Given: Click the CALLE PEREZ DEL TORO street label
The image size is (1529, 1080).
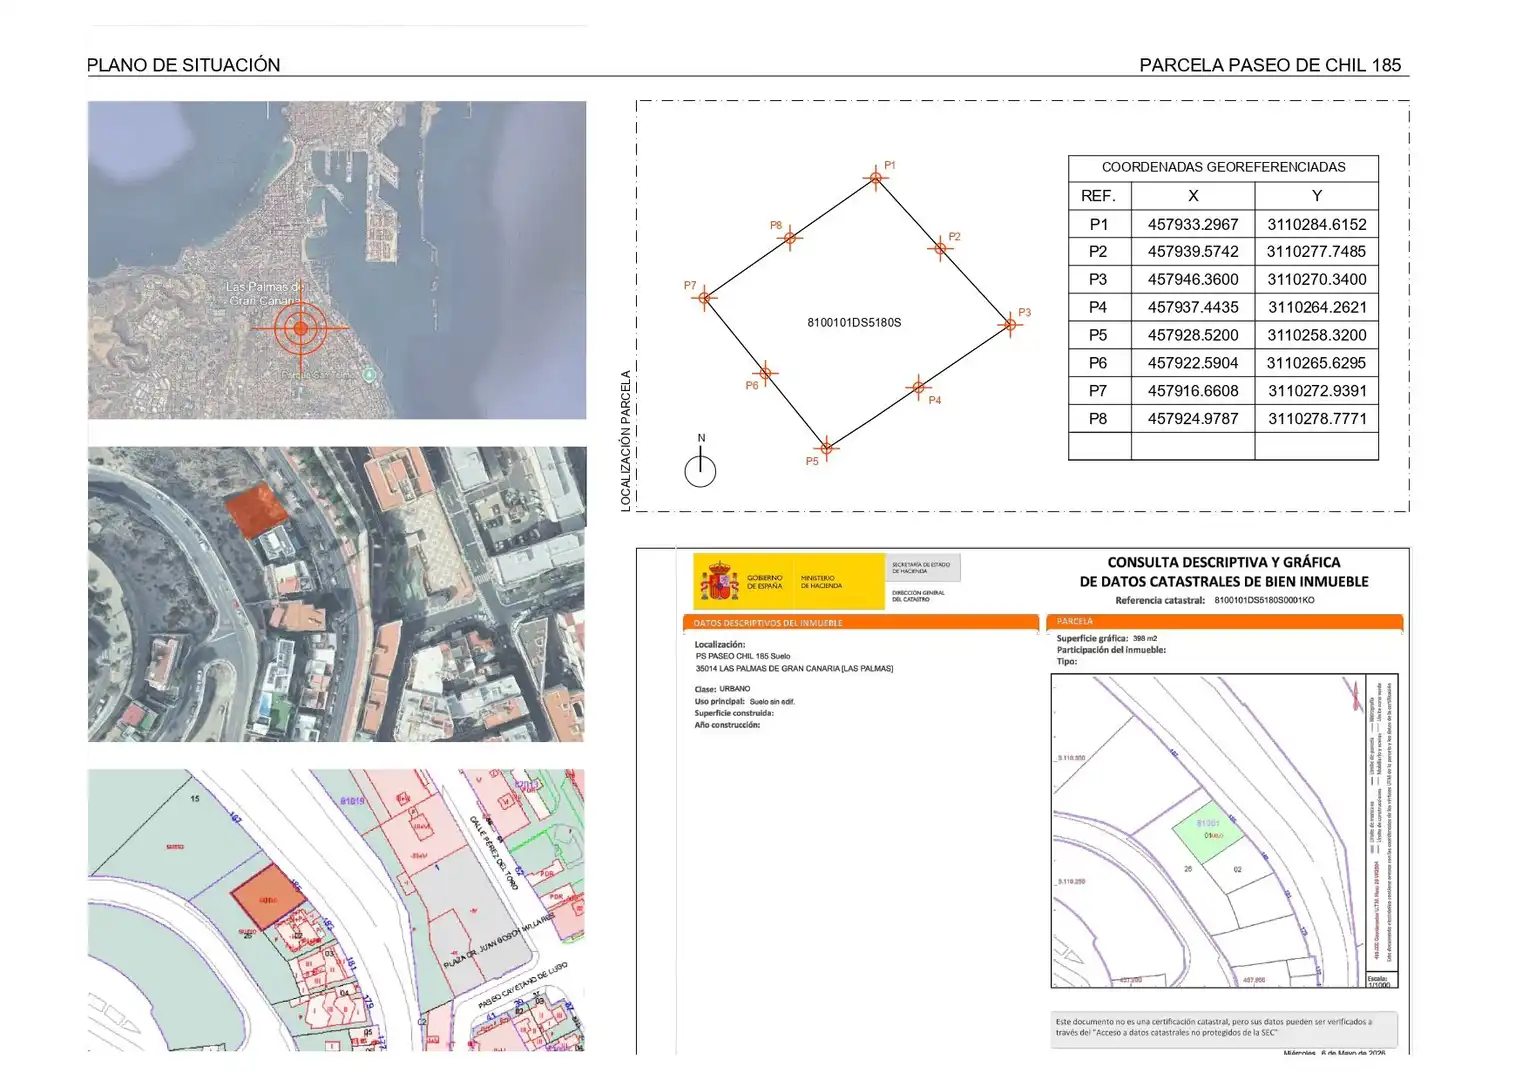Looking at the screenshot, I should coord(494,853).
